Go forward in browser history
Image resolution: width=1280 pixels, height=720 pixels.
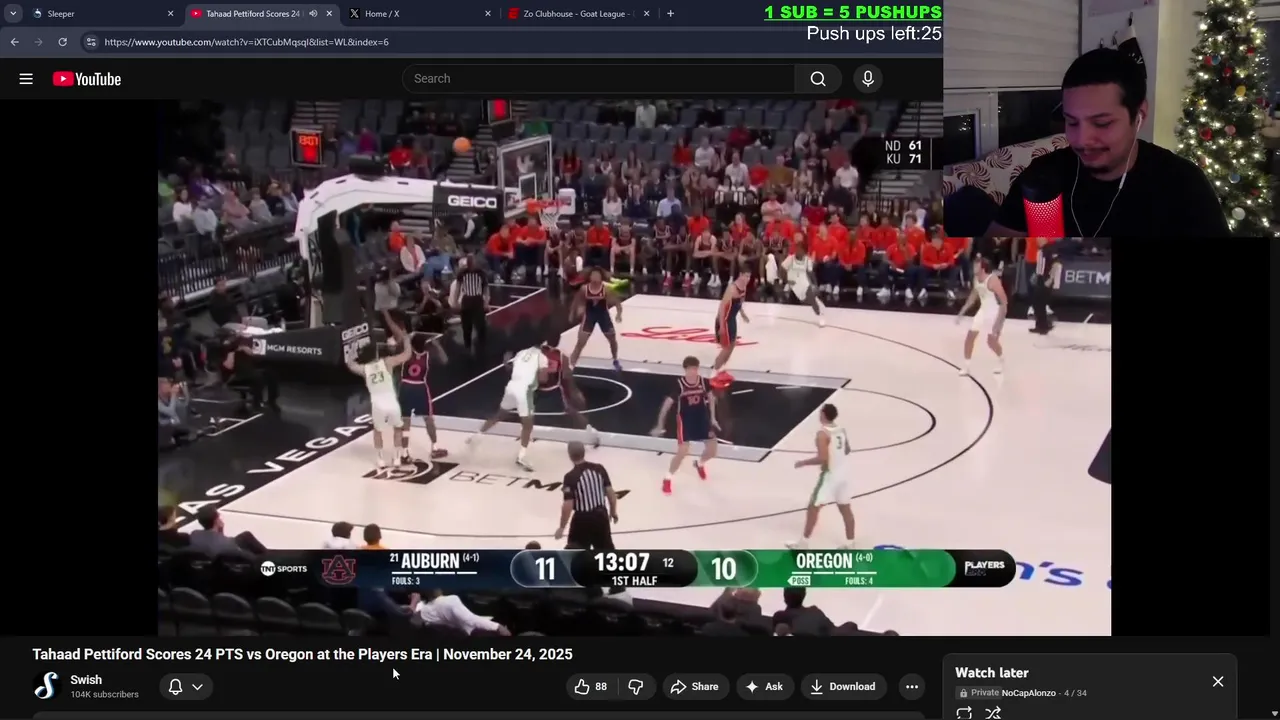point(38,42)
